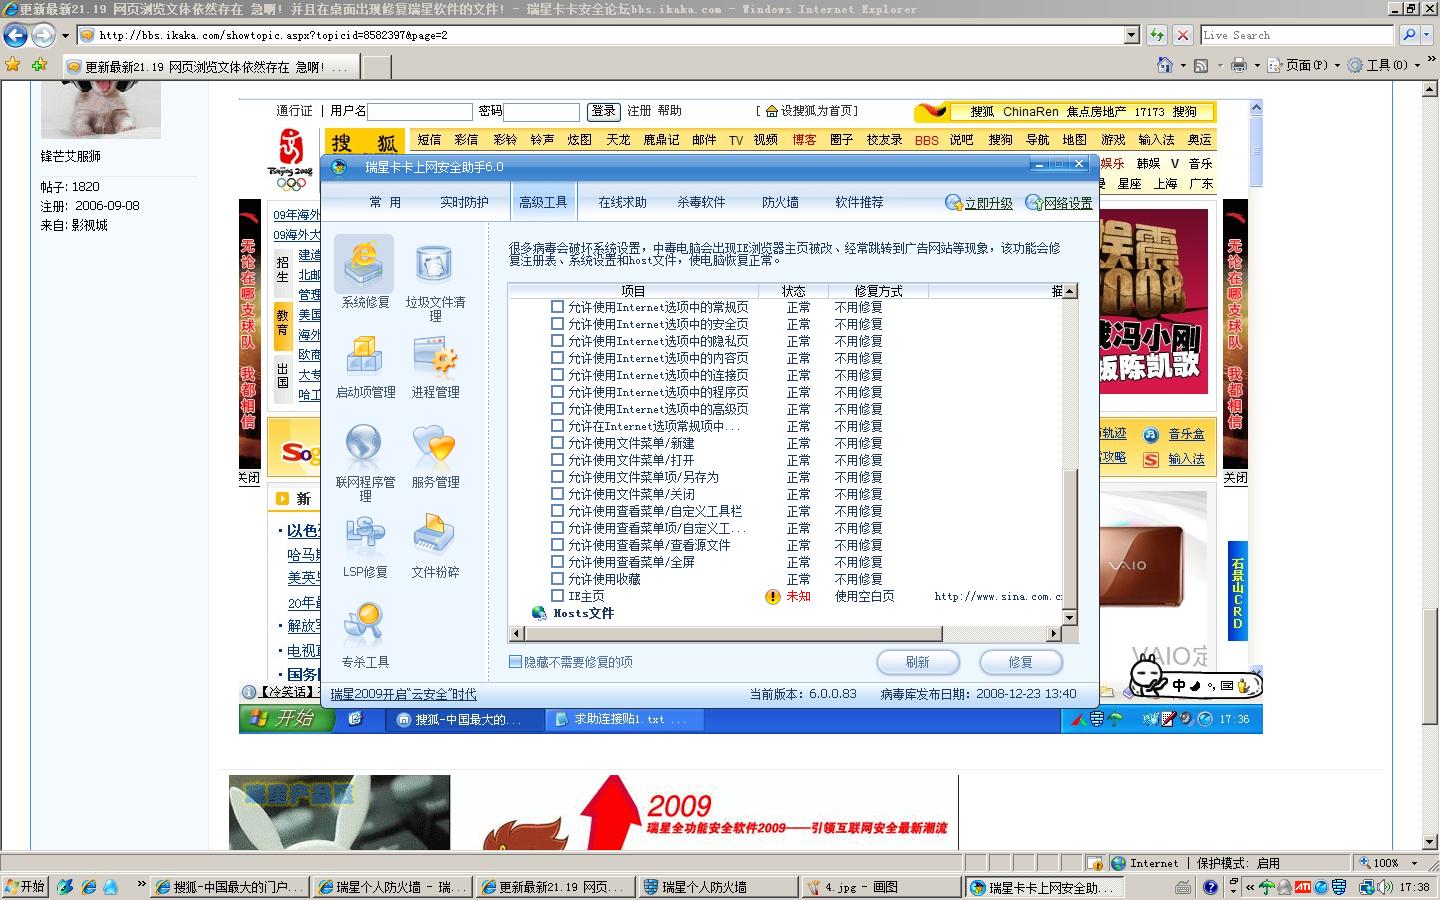Click the IE page vertical scrollbar
1440x900 pixels.
1431,466
